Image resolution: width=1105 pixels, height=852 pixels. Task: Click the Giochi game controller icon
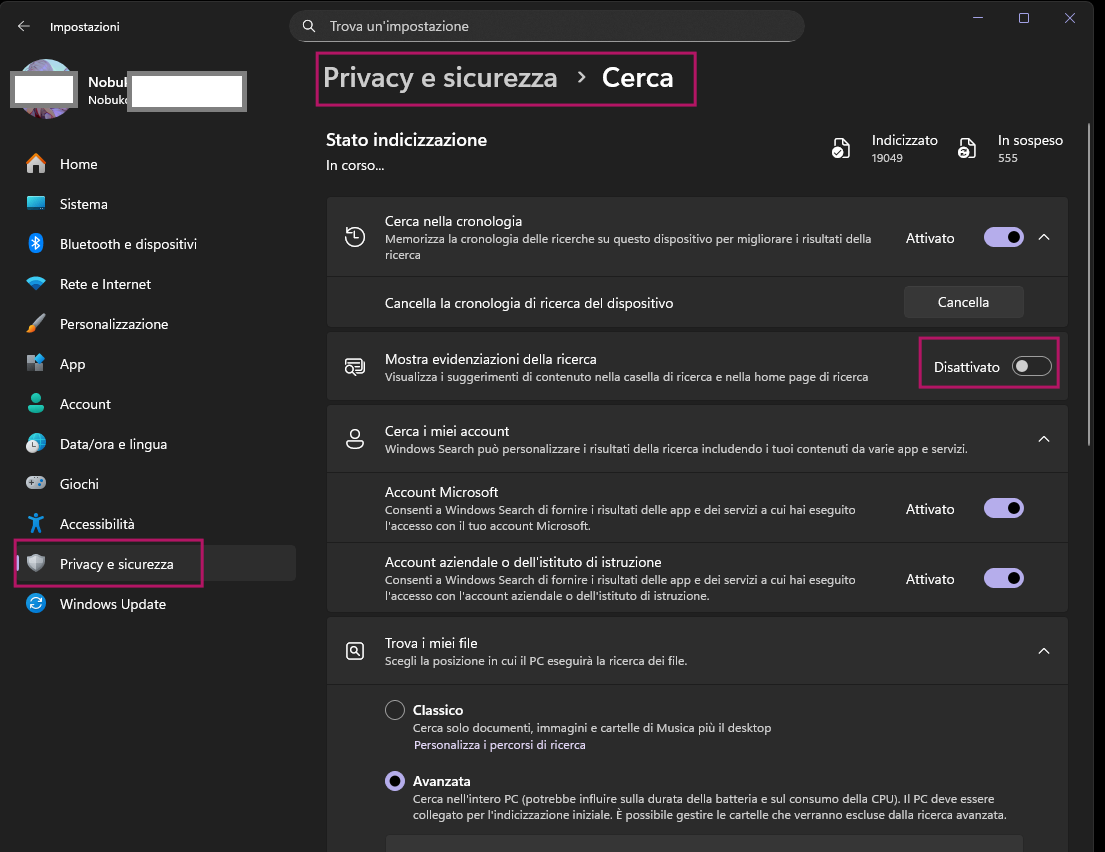[x=36, y=483]
